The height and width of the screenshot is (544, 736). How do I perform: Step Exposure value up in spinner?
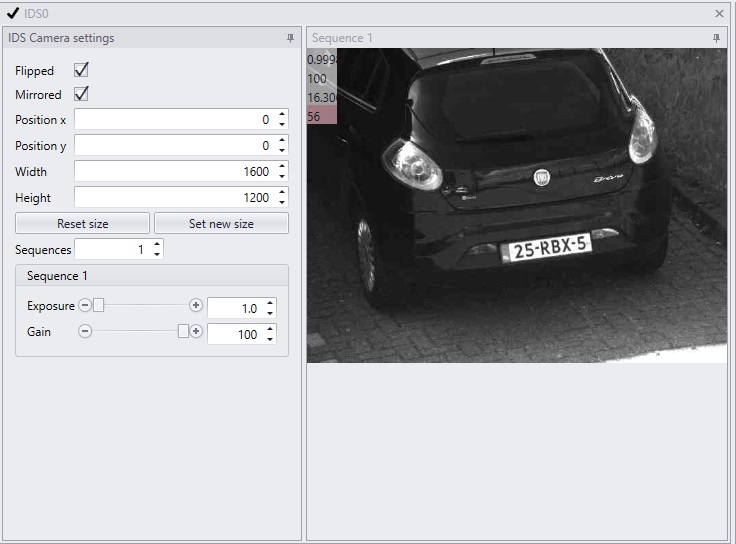tap(270, 303)
